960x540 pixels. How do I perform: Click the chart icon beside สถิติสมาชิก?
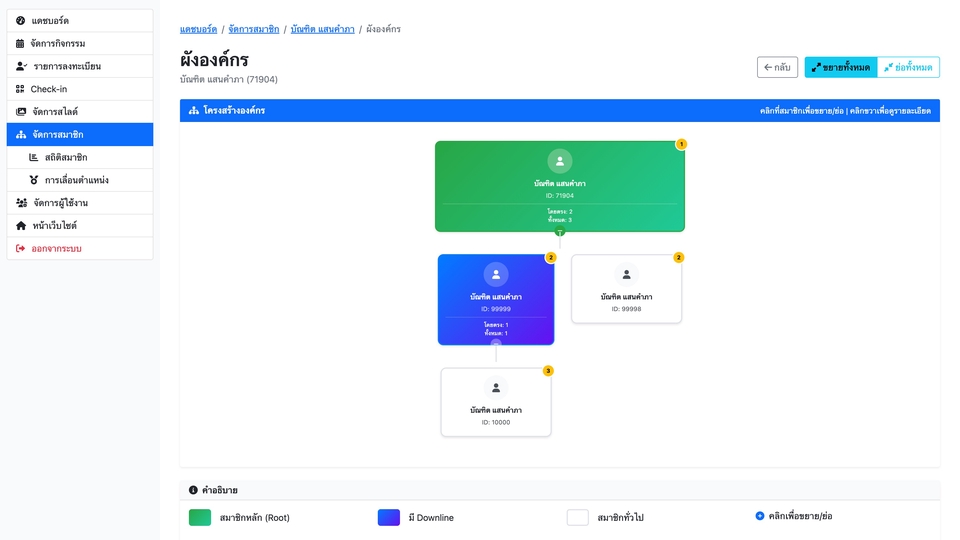point(34,158)
